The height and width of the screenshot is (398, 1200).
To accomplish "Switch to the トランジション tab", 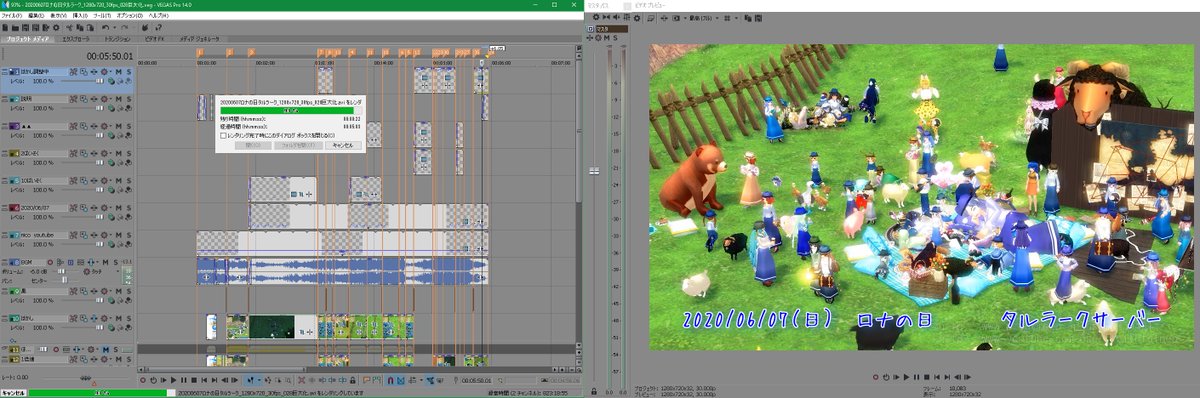I will [117, 39].
